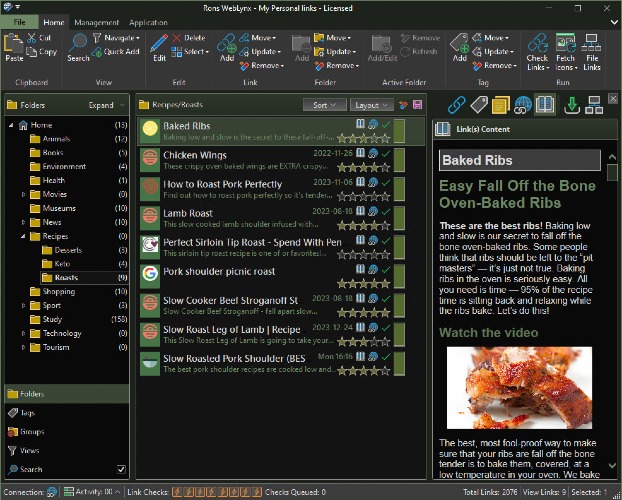622x500 pixels.
Task: Click the pink save icon in list header
Action: 417,105
